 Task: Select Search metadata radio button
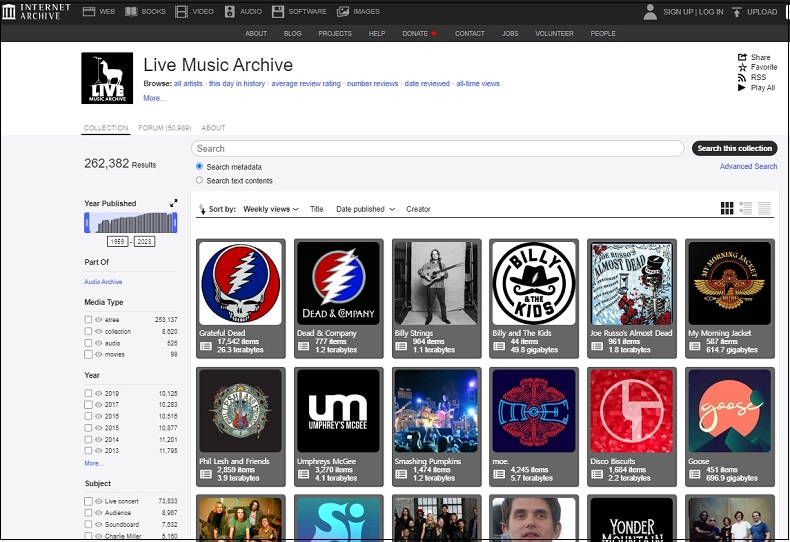click(x=200, y=166)
